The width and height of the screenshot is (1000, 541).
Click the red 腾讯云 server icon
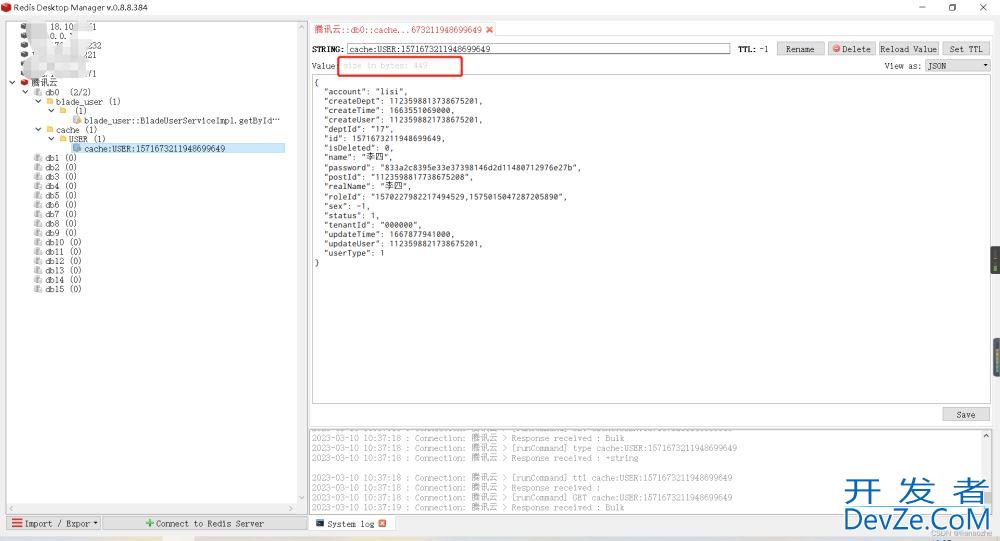[24, 82]
